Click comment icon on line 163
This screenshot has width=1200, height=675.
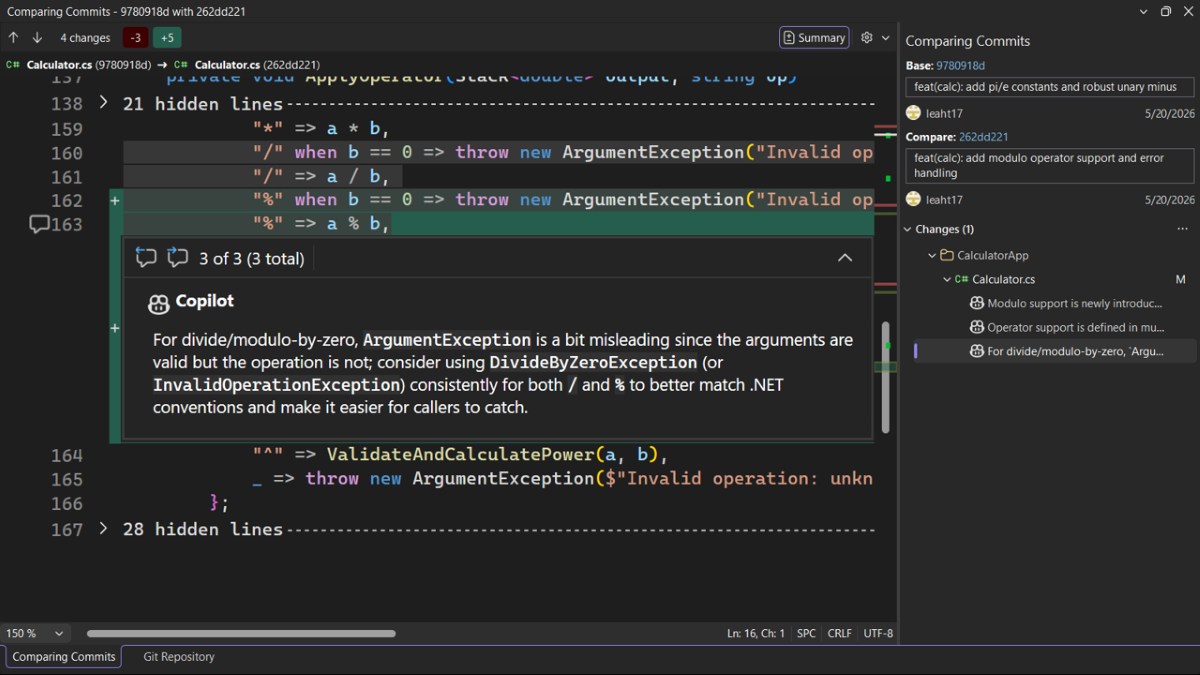point(39,224)
